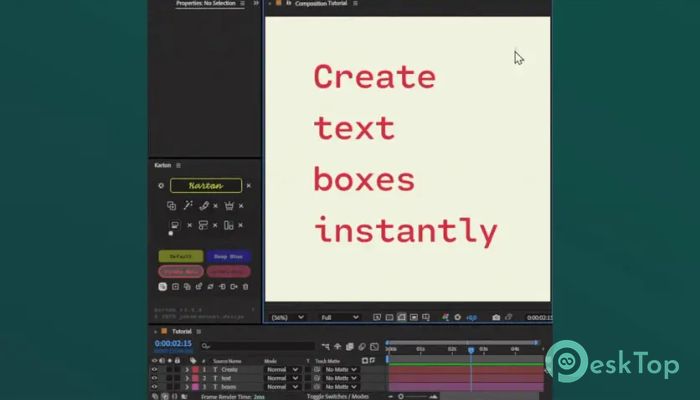
Task: Click the overlapping squares icon in Kartan
Action: (x=171, y=205)
